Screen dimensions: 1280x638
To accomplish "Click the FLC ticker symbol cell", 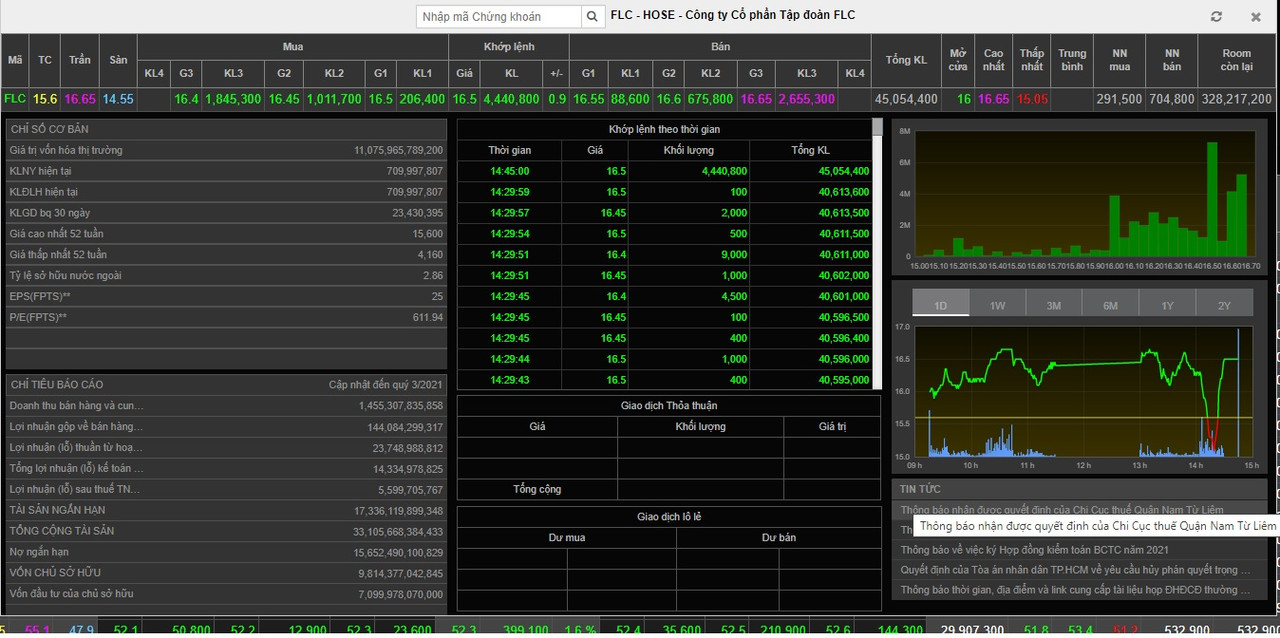I will [15, 99].
